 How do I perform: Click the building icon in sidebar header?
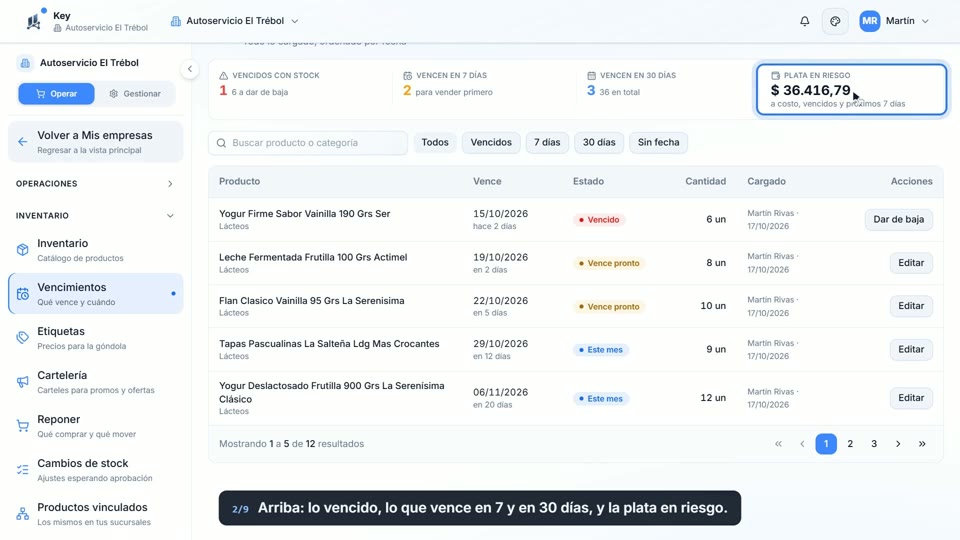(25, 62)
